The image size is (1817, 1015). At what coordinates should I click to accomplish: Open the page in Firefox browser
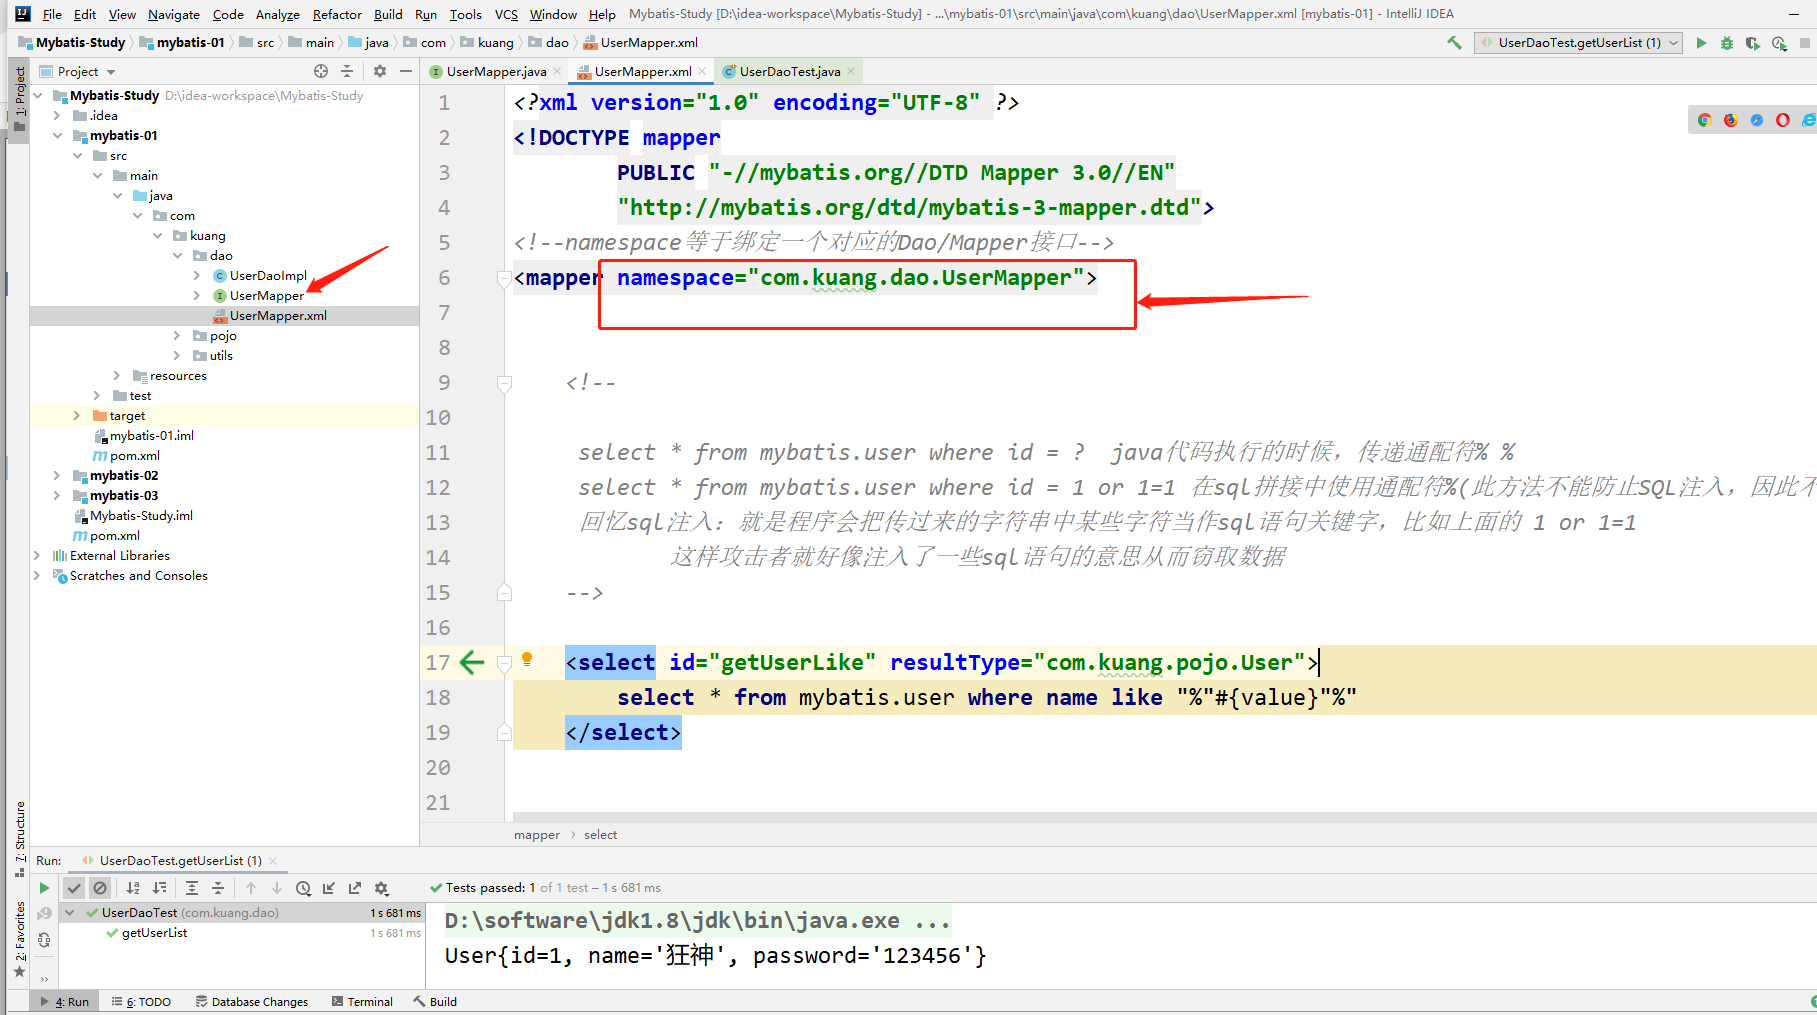(1731, 120)
